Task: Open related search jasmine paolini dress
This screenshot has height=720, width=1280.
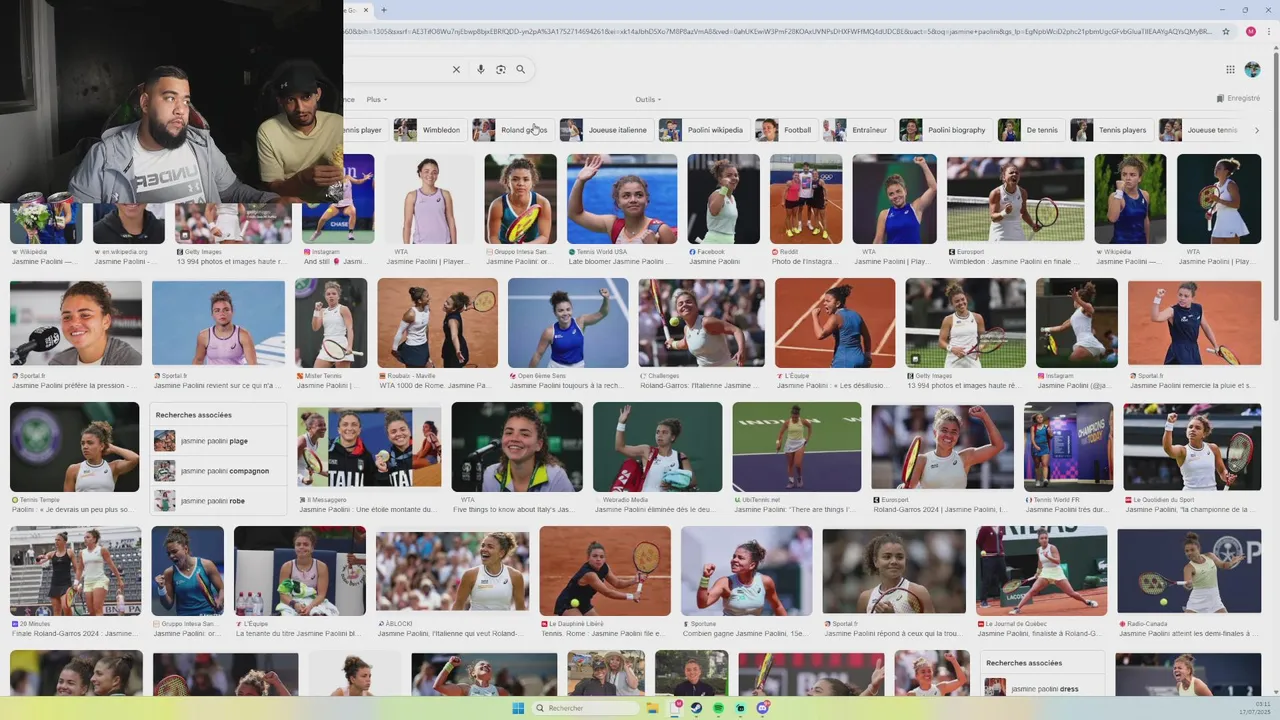Action: tap(1044, 688)
